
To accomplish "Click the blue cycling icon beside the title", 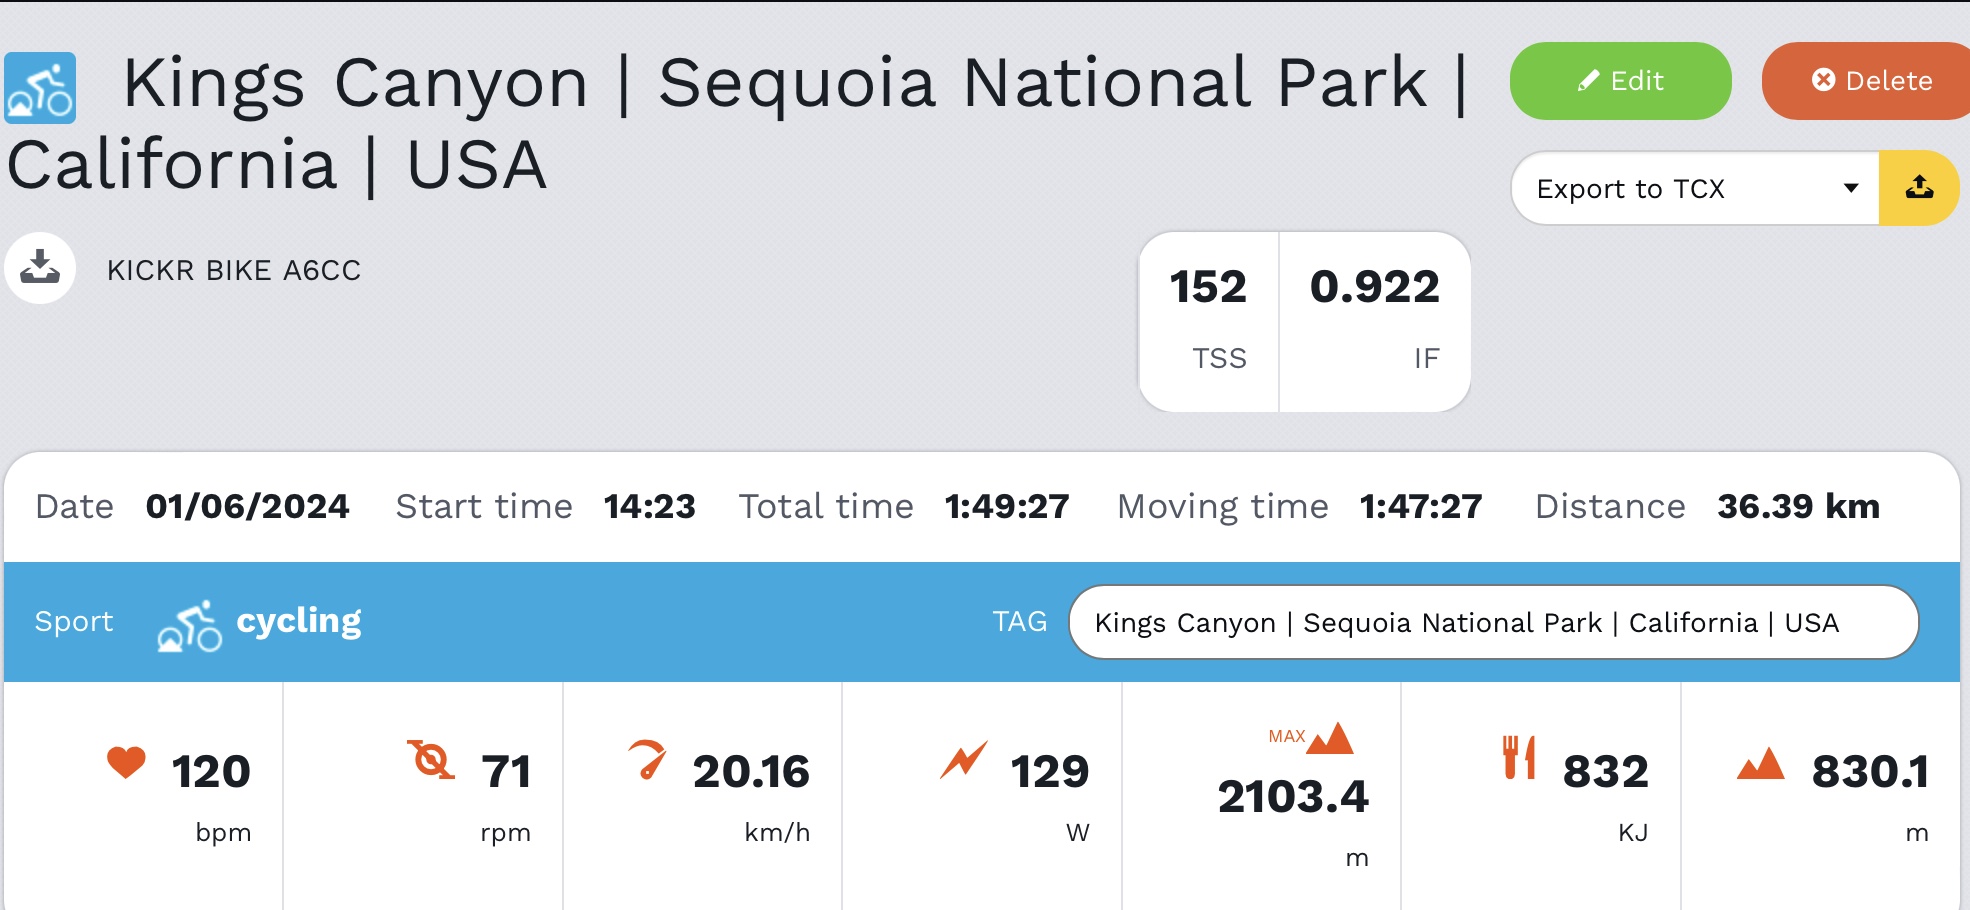I will click(40, 88).
